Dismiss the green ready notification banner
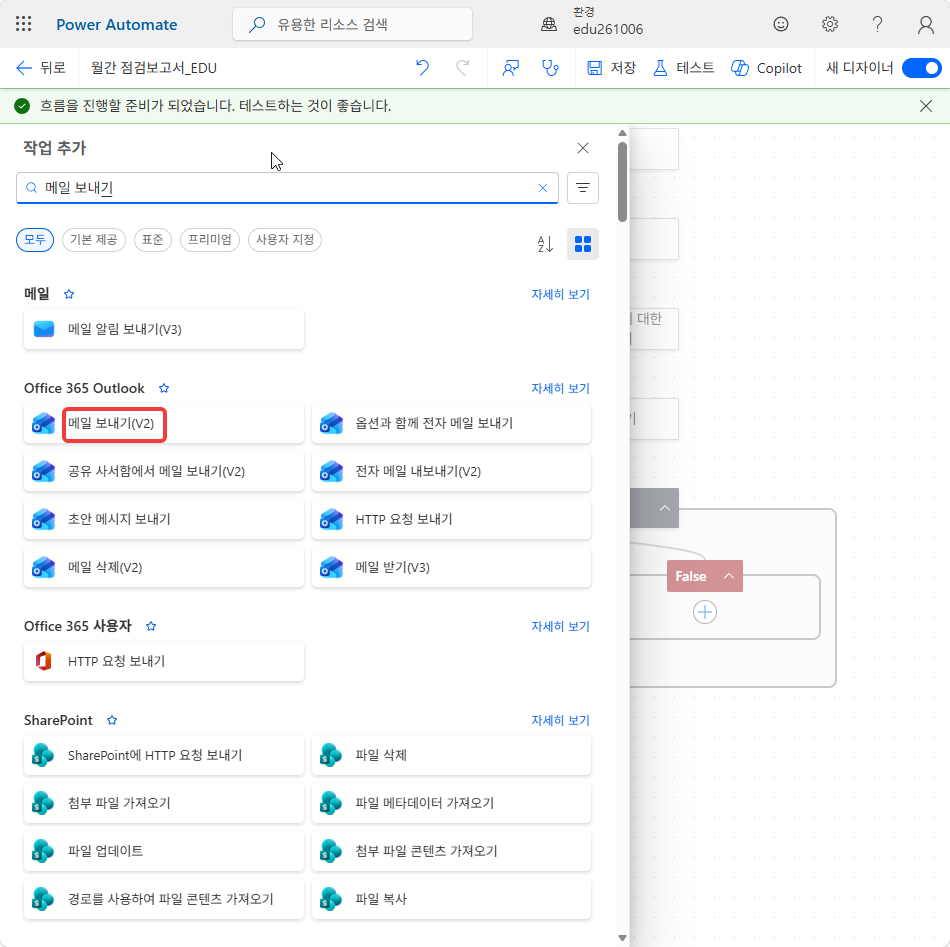 click(926, 106)
